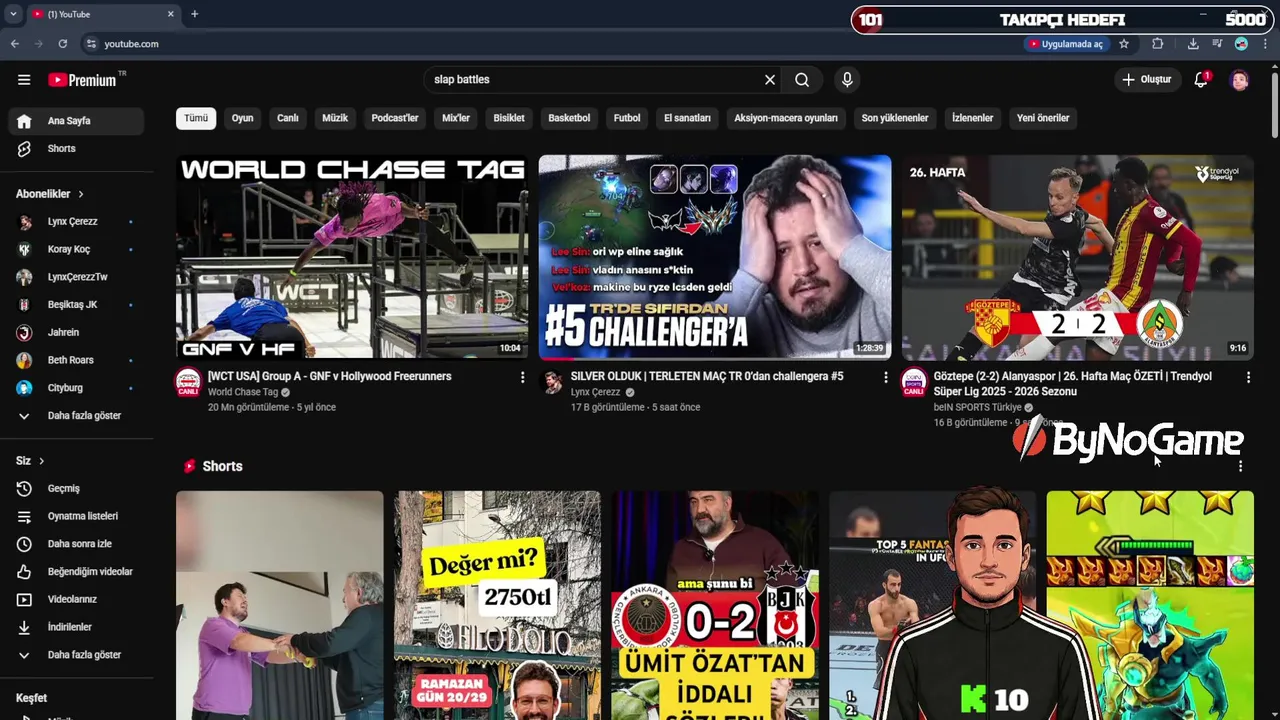Open Daha sonra izle
1280x720 pixels.
click(x=77, y=544)
